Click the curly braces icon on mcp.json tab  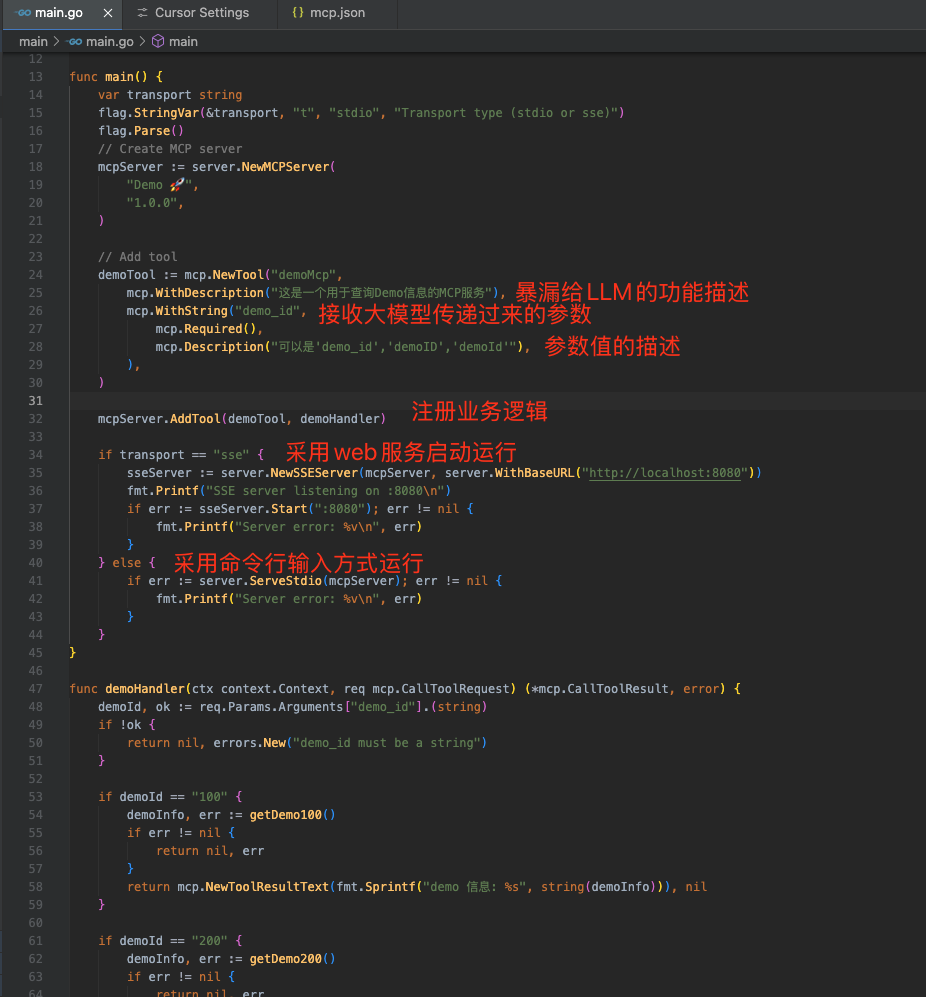coord(298,13)
